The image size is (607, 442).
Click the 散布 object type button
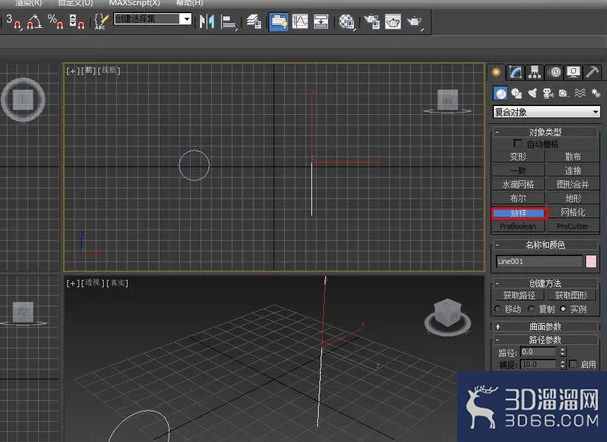click(x=573, y=156)
